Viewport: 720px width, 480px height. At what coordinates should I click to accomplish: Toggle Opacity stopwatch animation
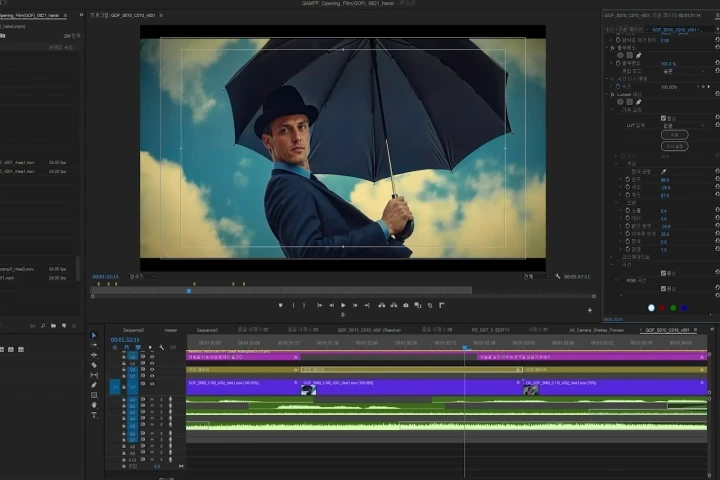tap(618, 63)
